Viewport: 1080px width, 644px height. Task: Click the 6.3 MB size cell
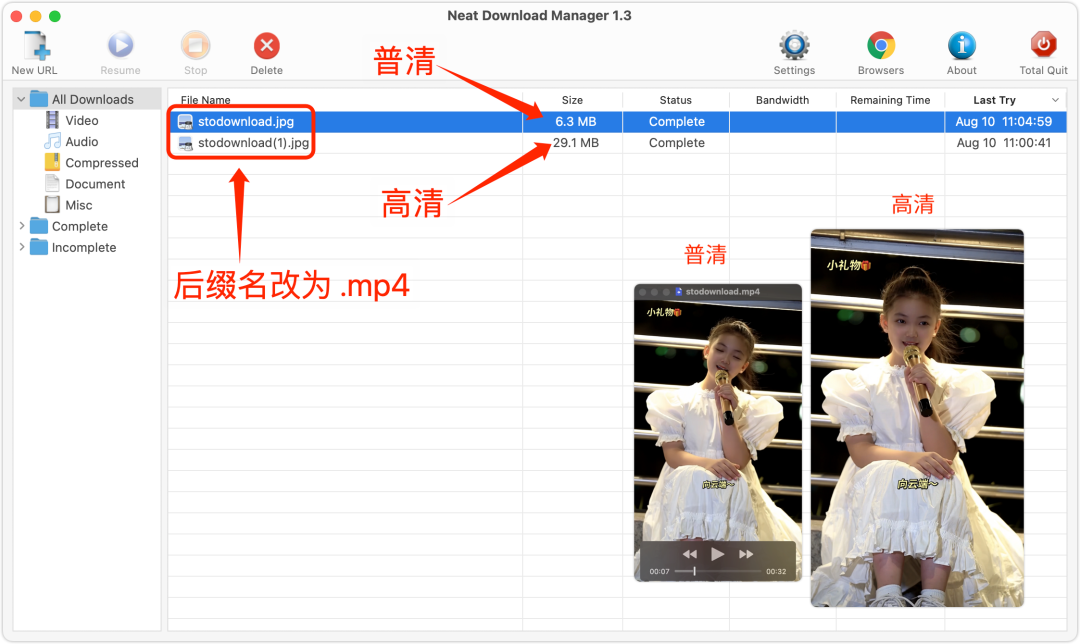(x=575, y=122)
